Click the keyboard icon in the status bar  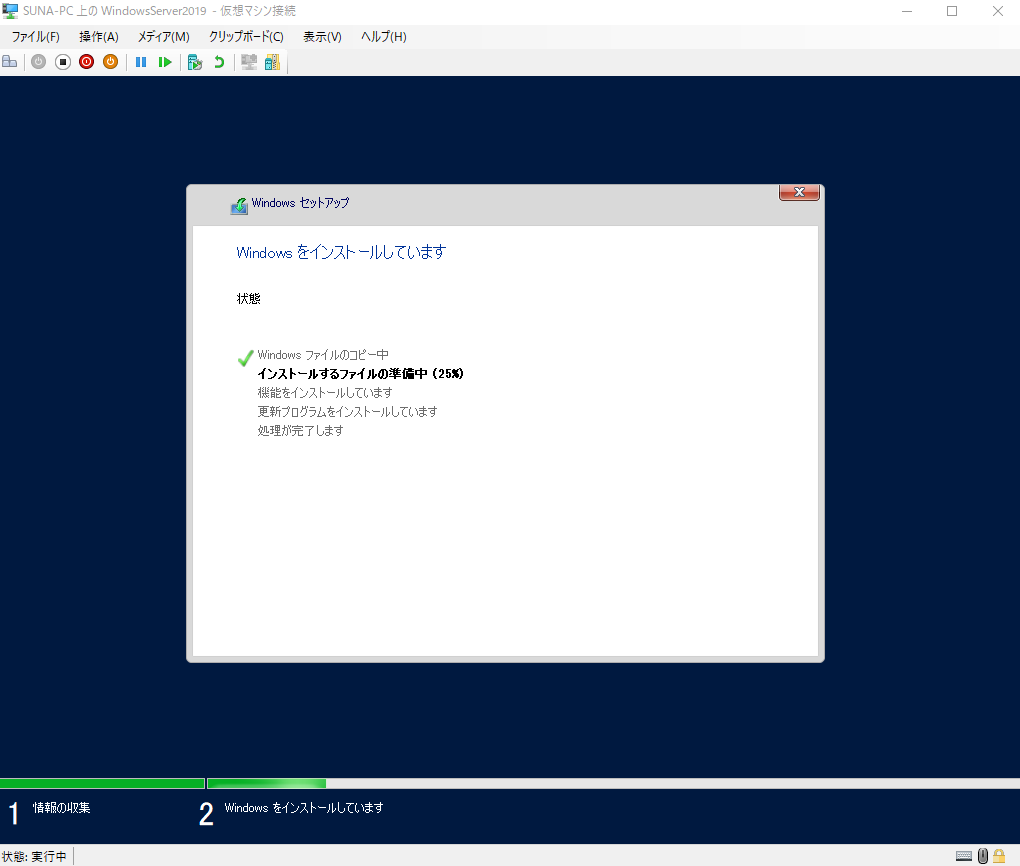[964, 856]
